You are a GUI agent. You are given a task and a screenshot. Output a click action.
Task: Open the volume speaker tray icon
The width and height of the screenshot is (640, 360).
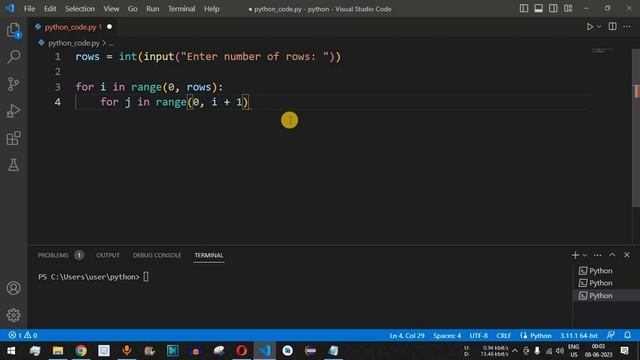click(x=560, y=351)
